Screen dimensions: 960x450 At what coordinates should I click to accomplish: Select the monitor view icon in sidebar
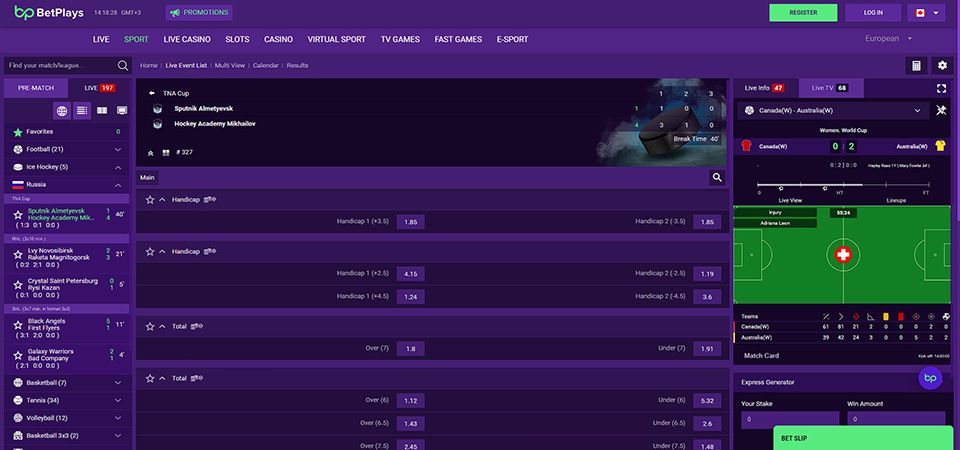pyautogui.click(x=122, y=111)
